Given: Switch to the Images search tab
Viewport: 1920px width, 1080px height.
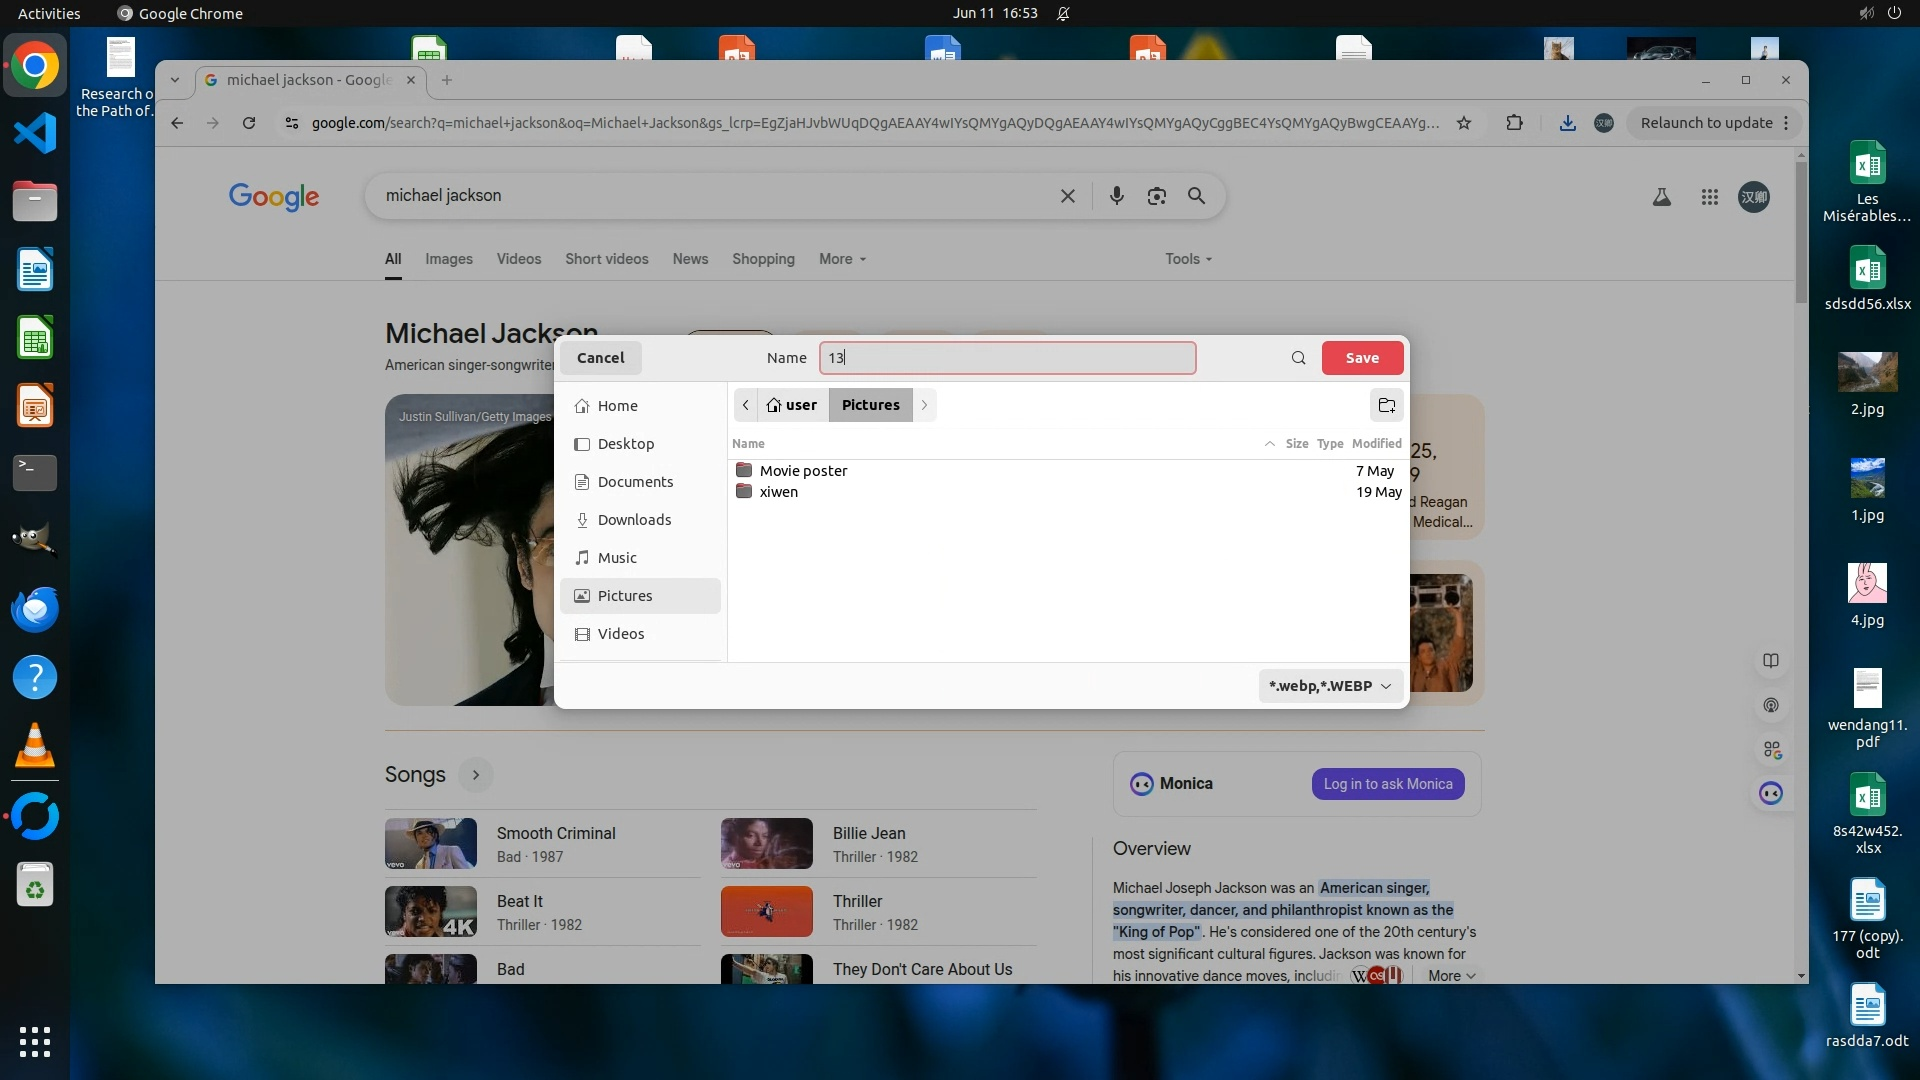Looking at the screenshot, I should 448,259.
